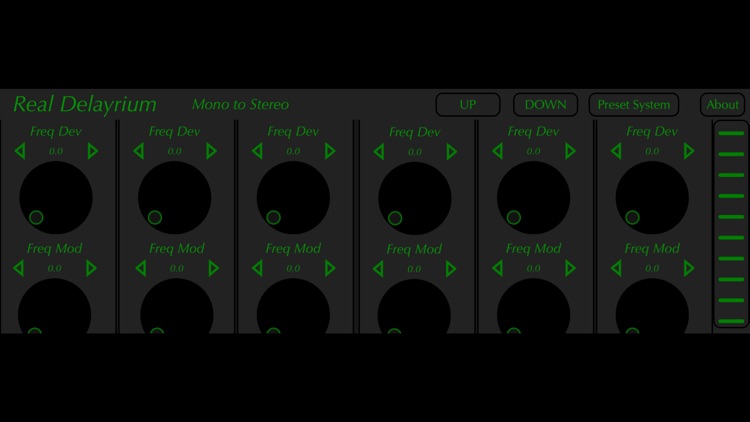Click right arrow of first column Freq Mod

(x=91, y=268)
